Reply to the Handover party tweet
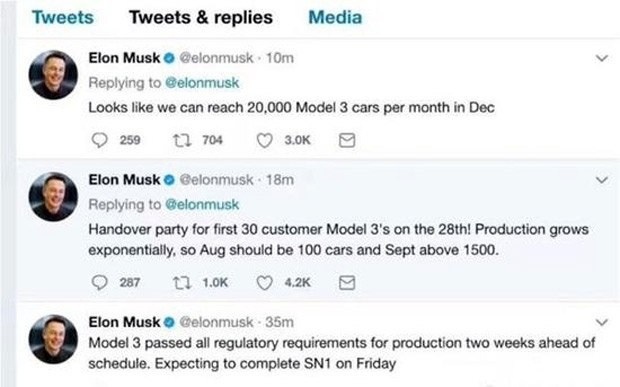 [x=99, y=282]
